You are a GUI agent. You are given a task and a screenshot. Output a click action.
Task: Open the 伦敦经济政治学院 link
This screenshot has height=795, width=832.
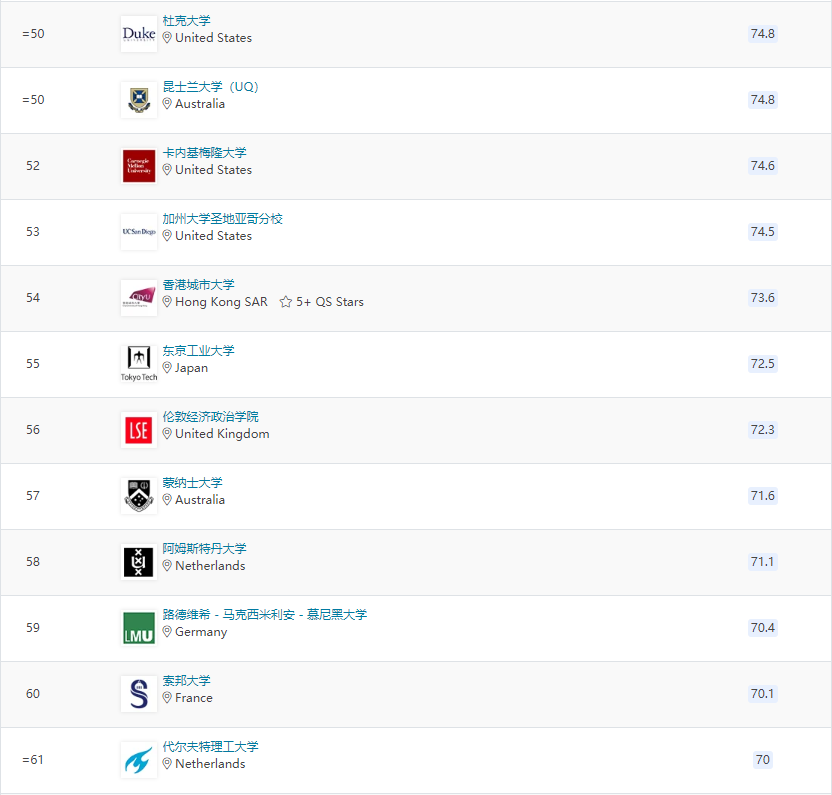[x=211, y=417]
